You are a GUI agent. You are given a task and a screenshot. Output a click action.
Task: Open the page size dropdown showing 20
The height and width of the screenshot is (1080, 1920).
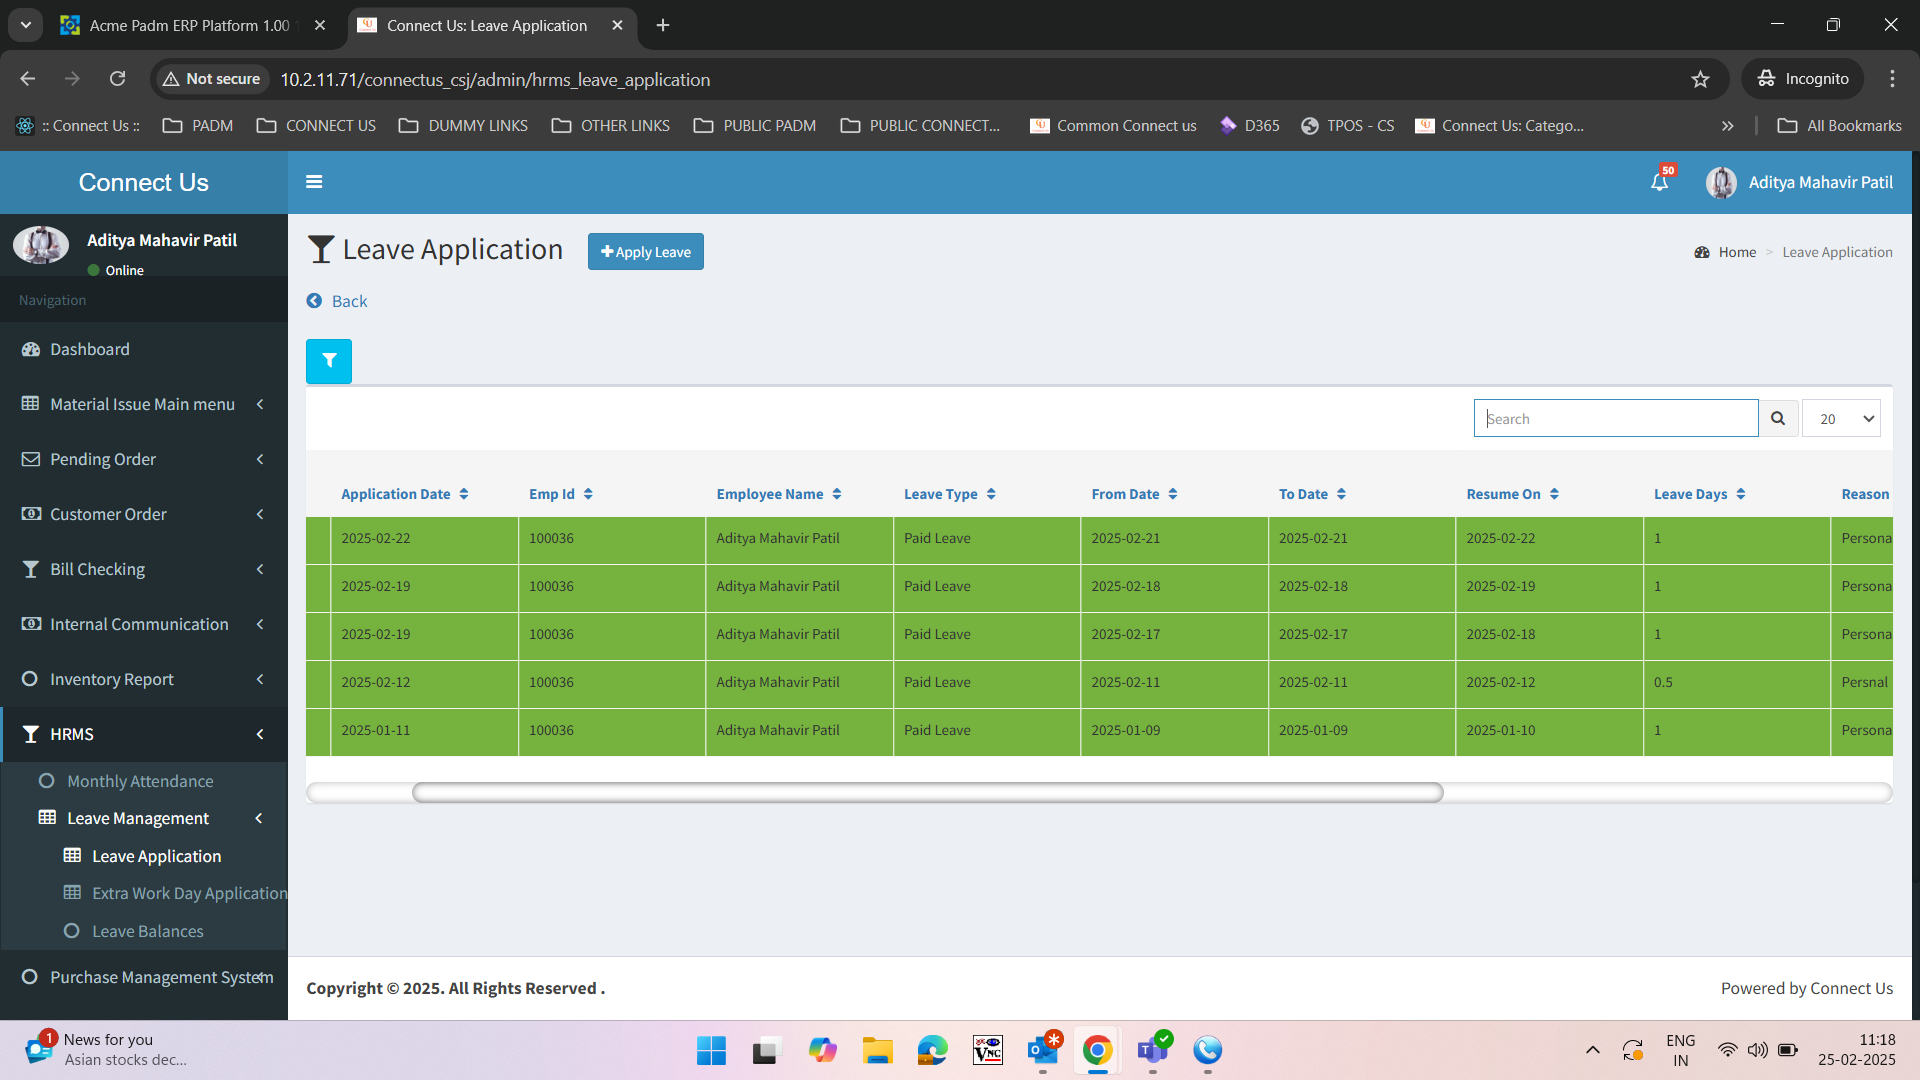click(1841, 418)
